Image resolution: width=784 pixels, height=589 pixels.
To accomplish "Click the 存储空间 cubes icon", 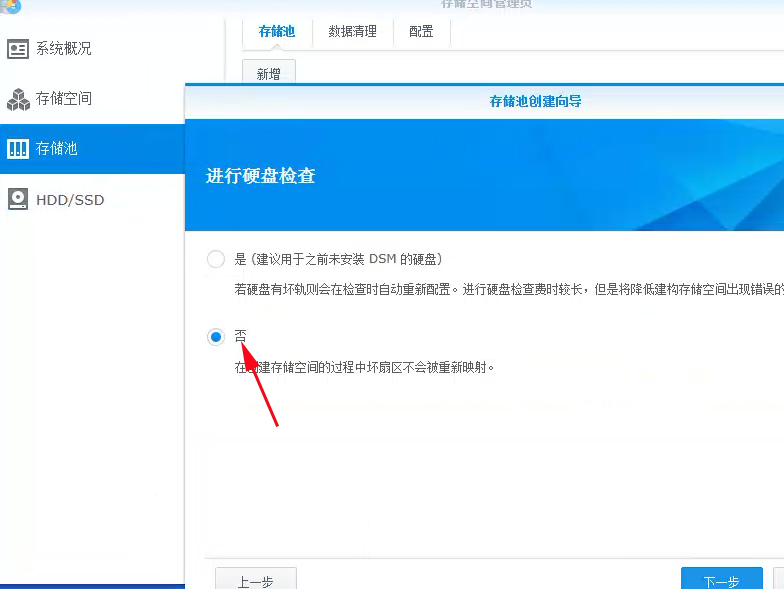I will pyautogui.click(x=18, y=99).
